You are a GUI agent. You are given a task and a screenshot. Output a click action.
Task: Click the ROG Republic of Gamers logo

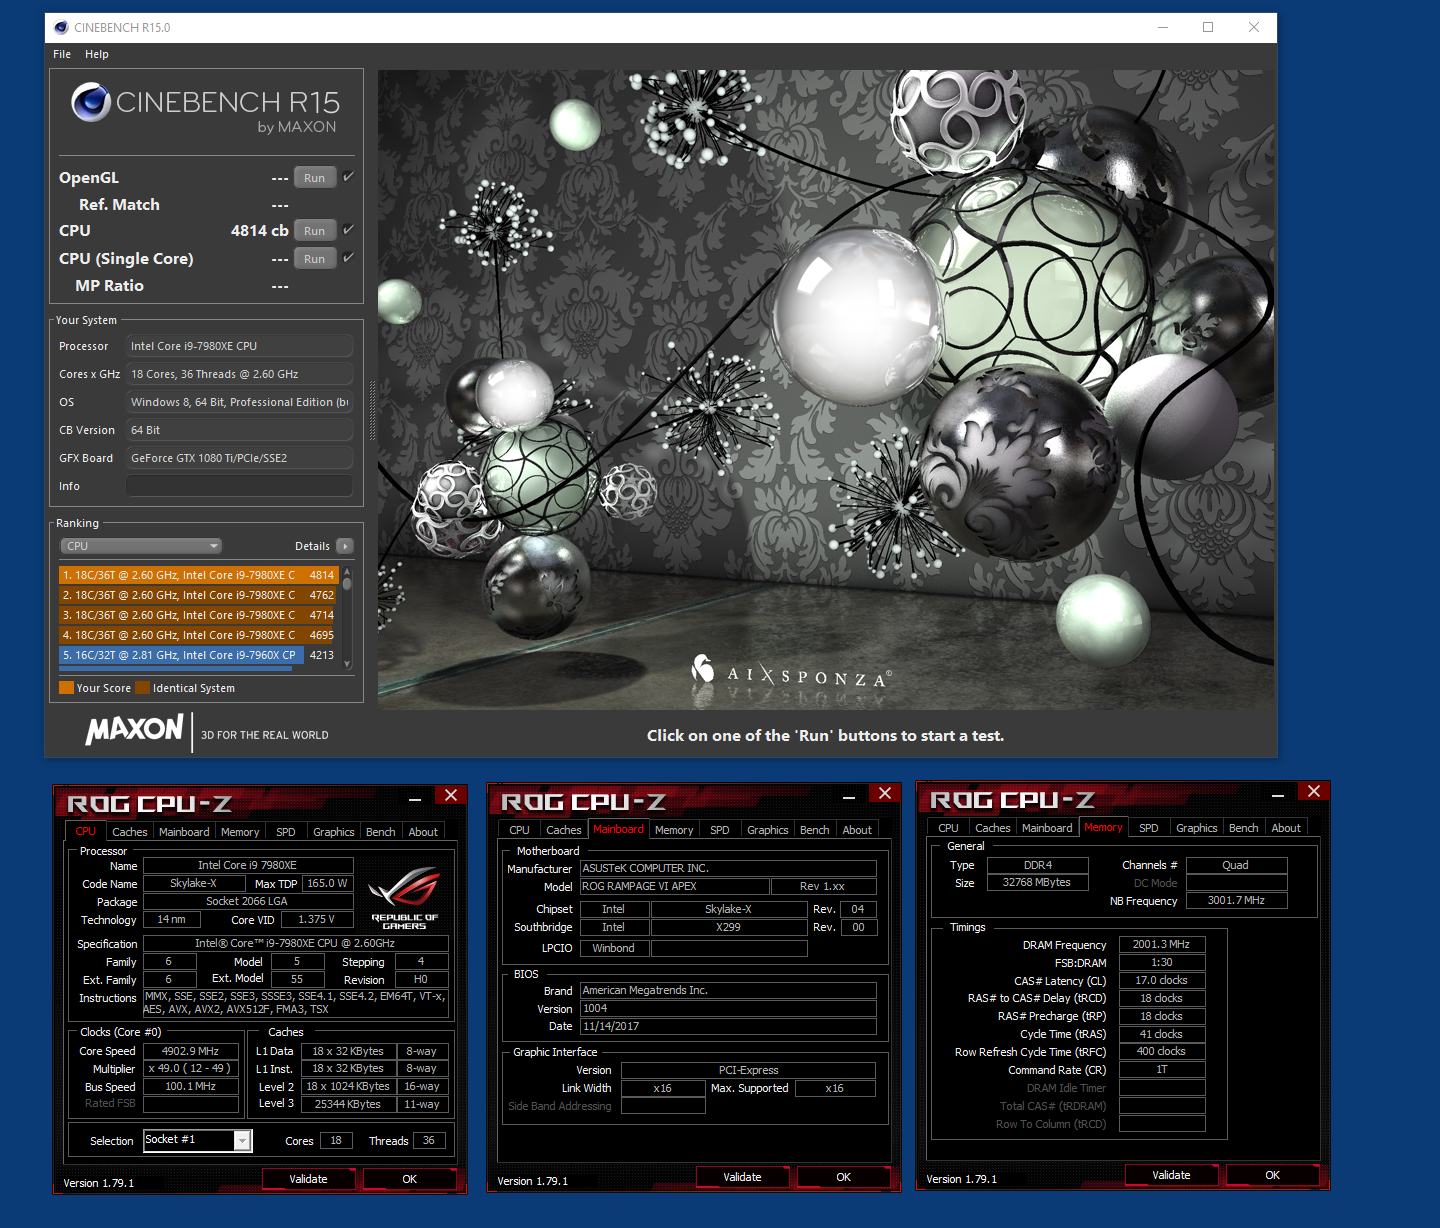point(404,898)
